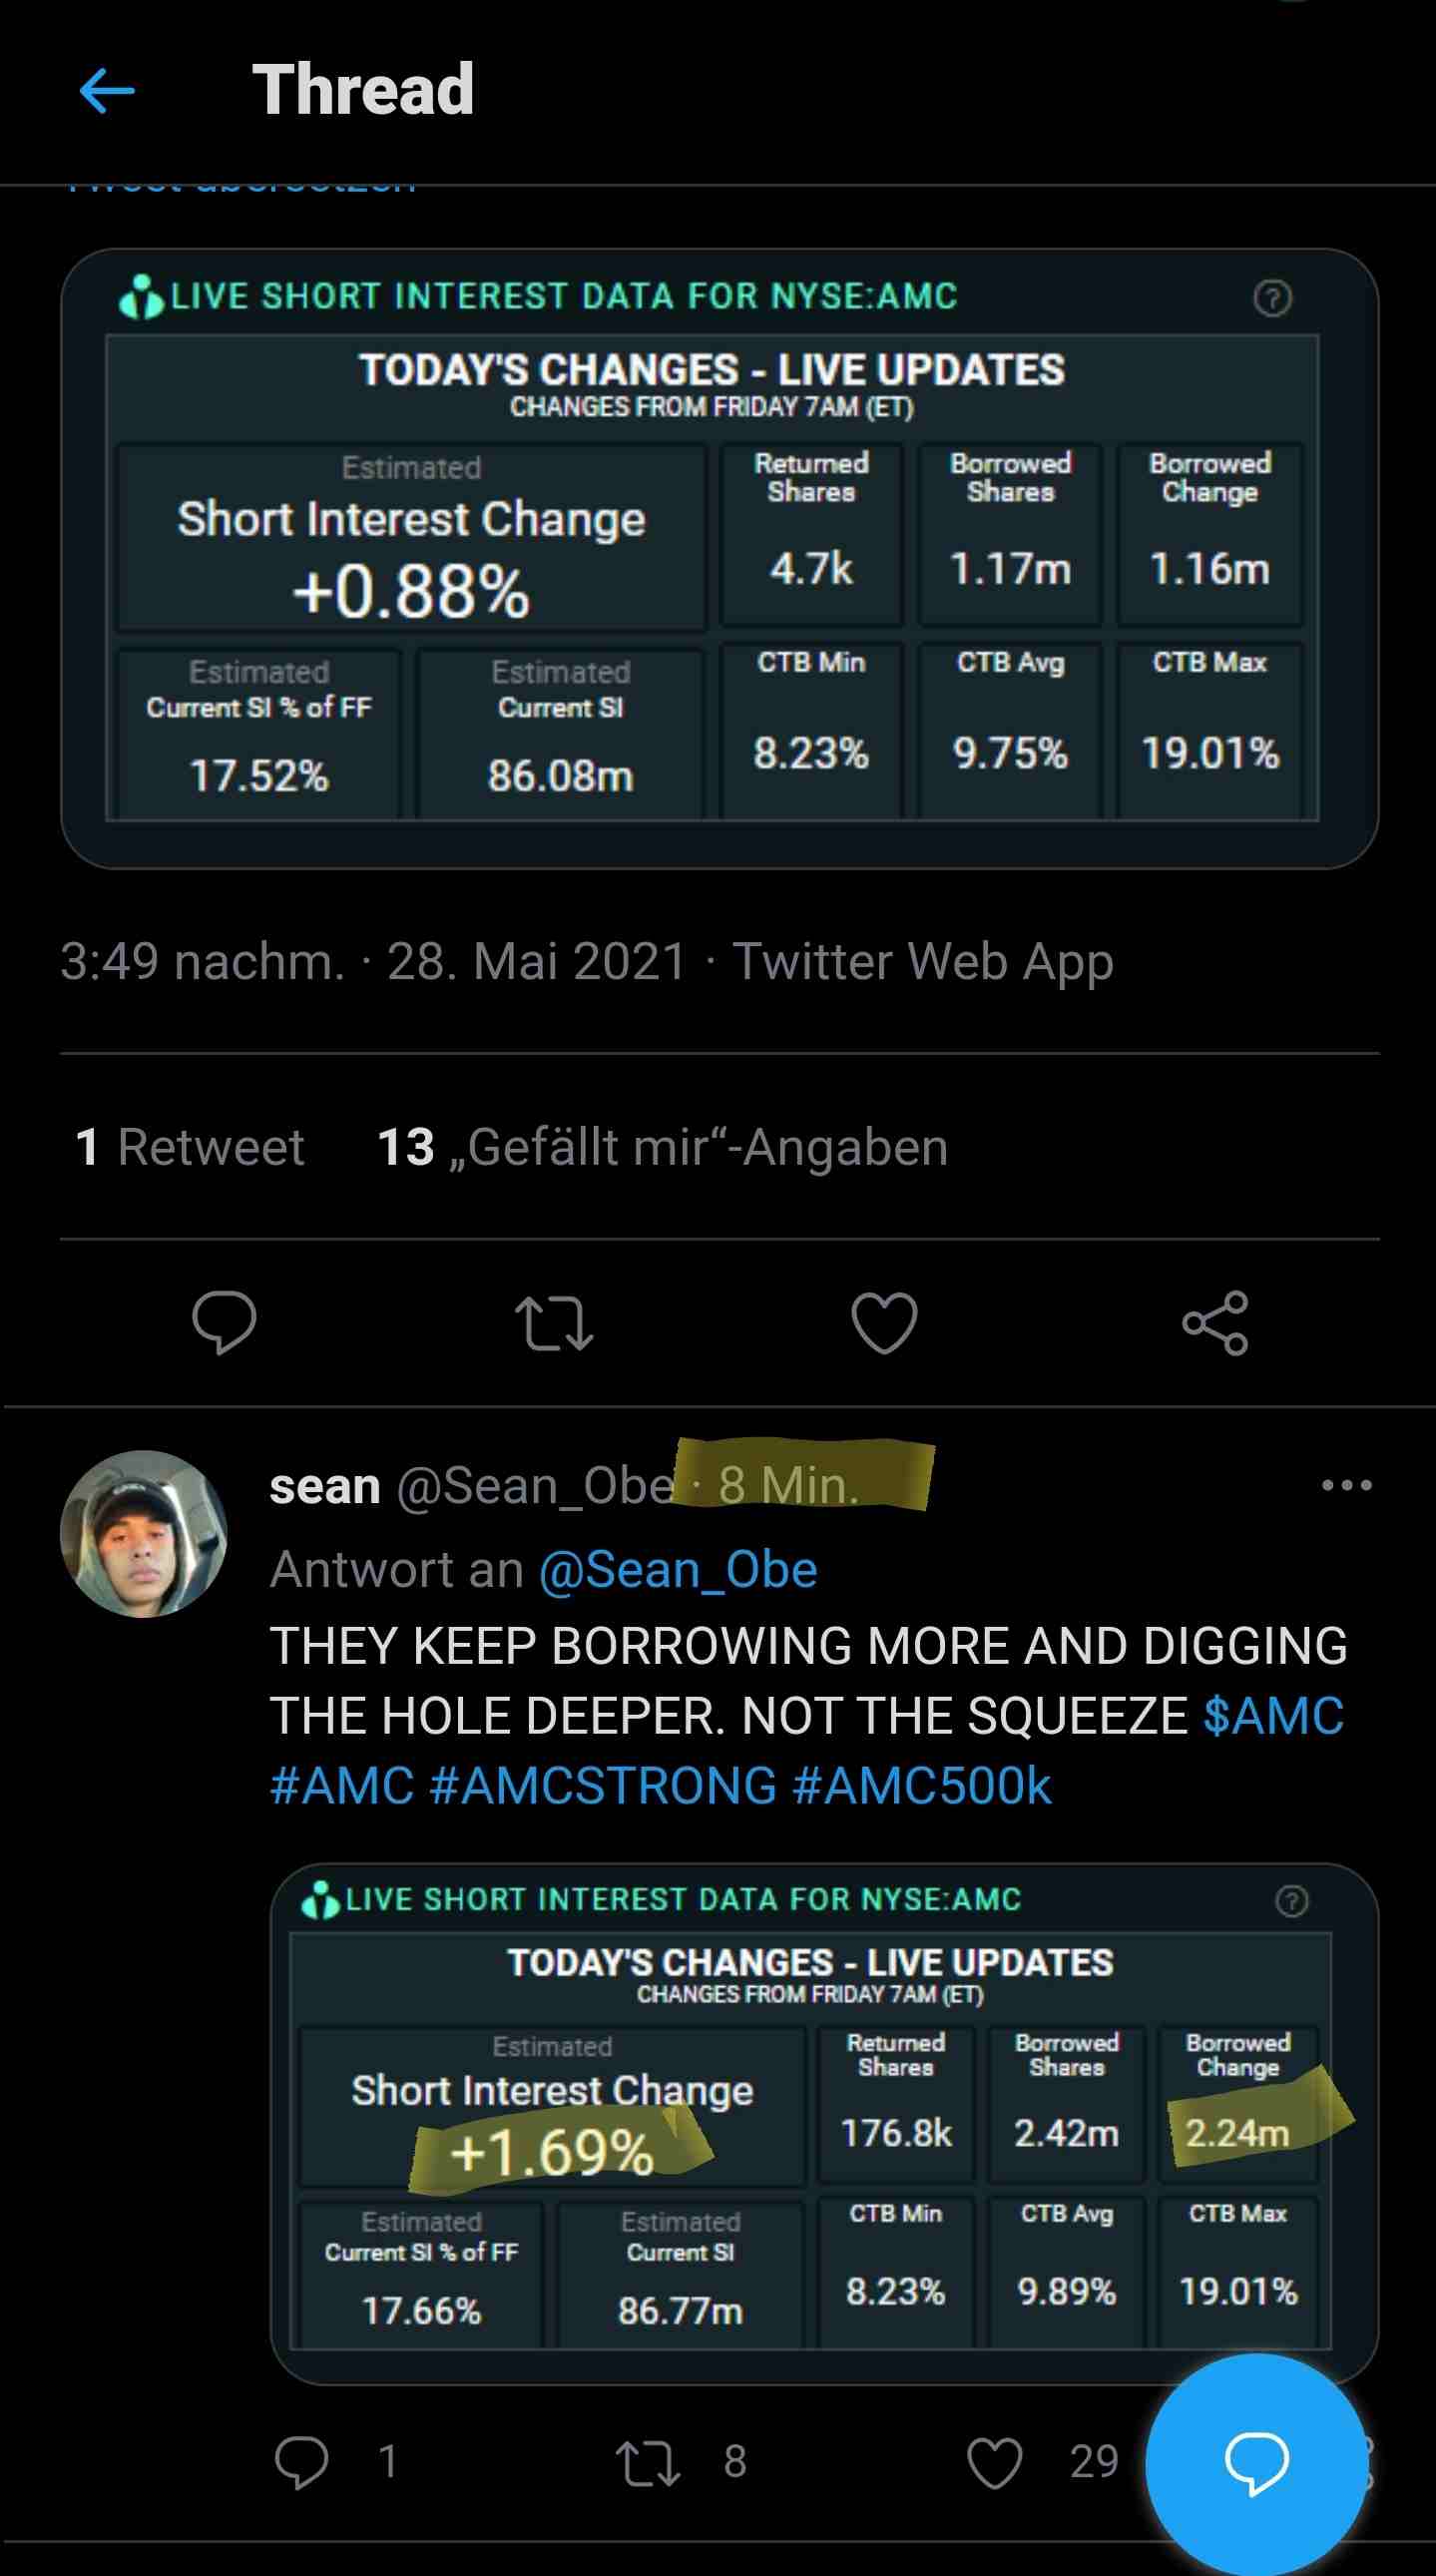Open the @Sean_Obe mention link

(678, 1569)
